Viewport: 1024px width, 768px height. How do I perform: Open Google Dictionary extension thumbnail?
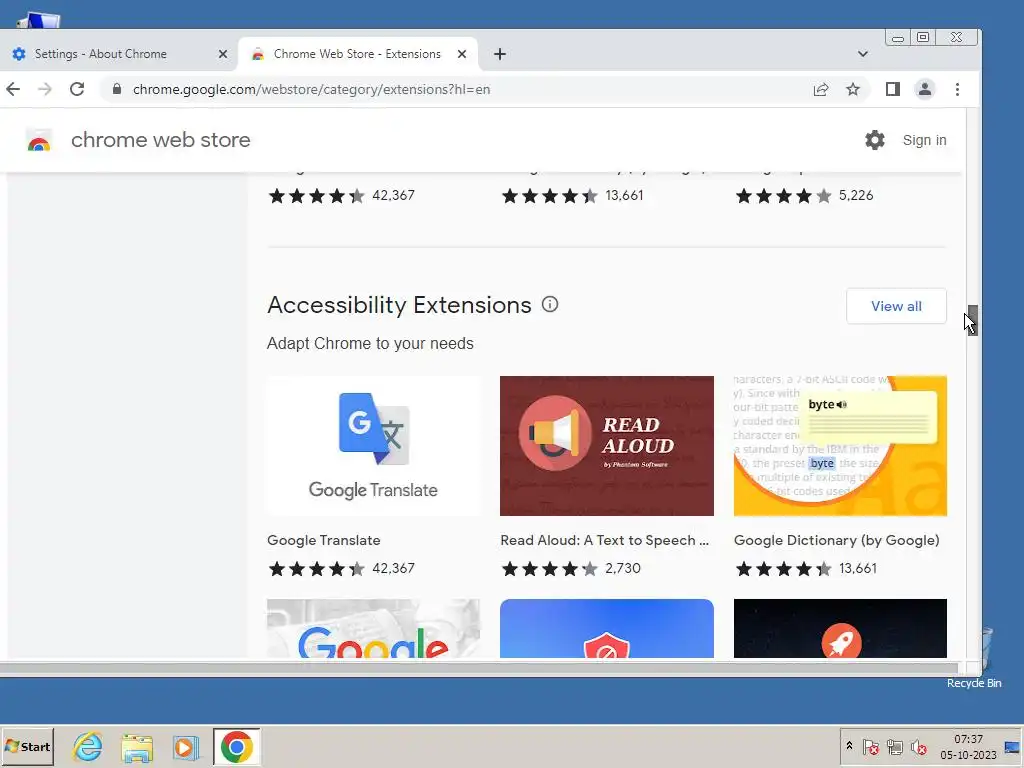pos(840,446)
